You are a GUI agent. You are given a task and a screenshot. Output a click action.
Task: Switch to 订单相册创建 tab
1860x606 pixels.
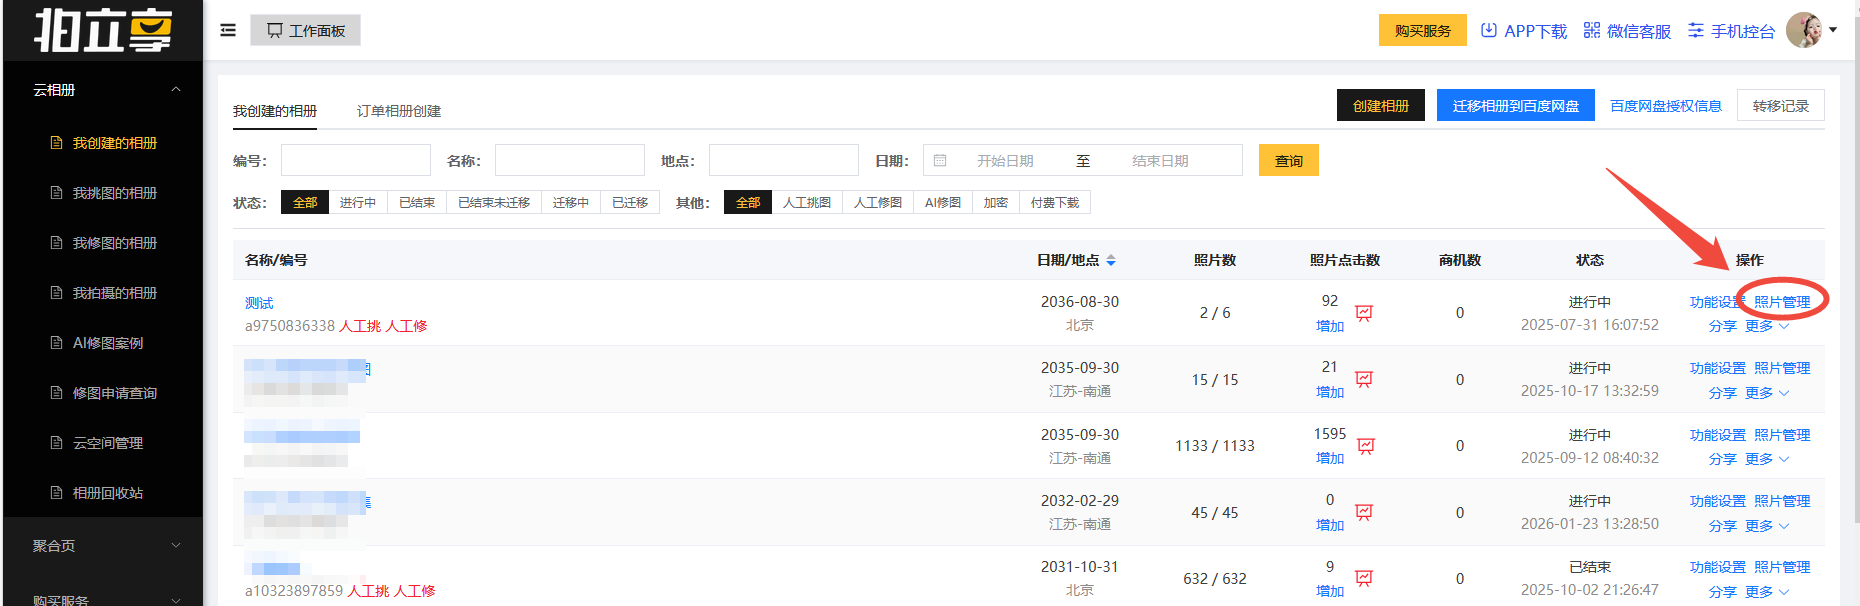click(398, 111)
